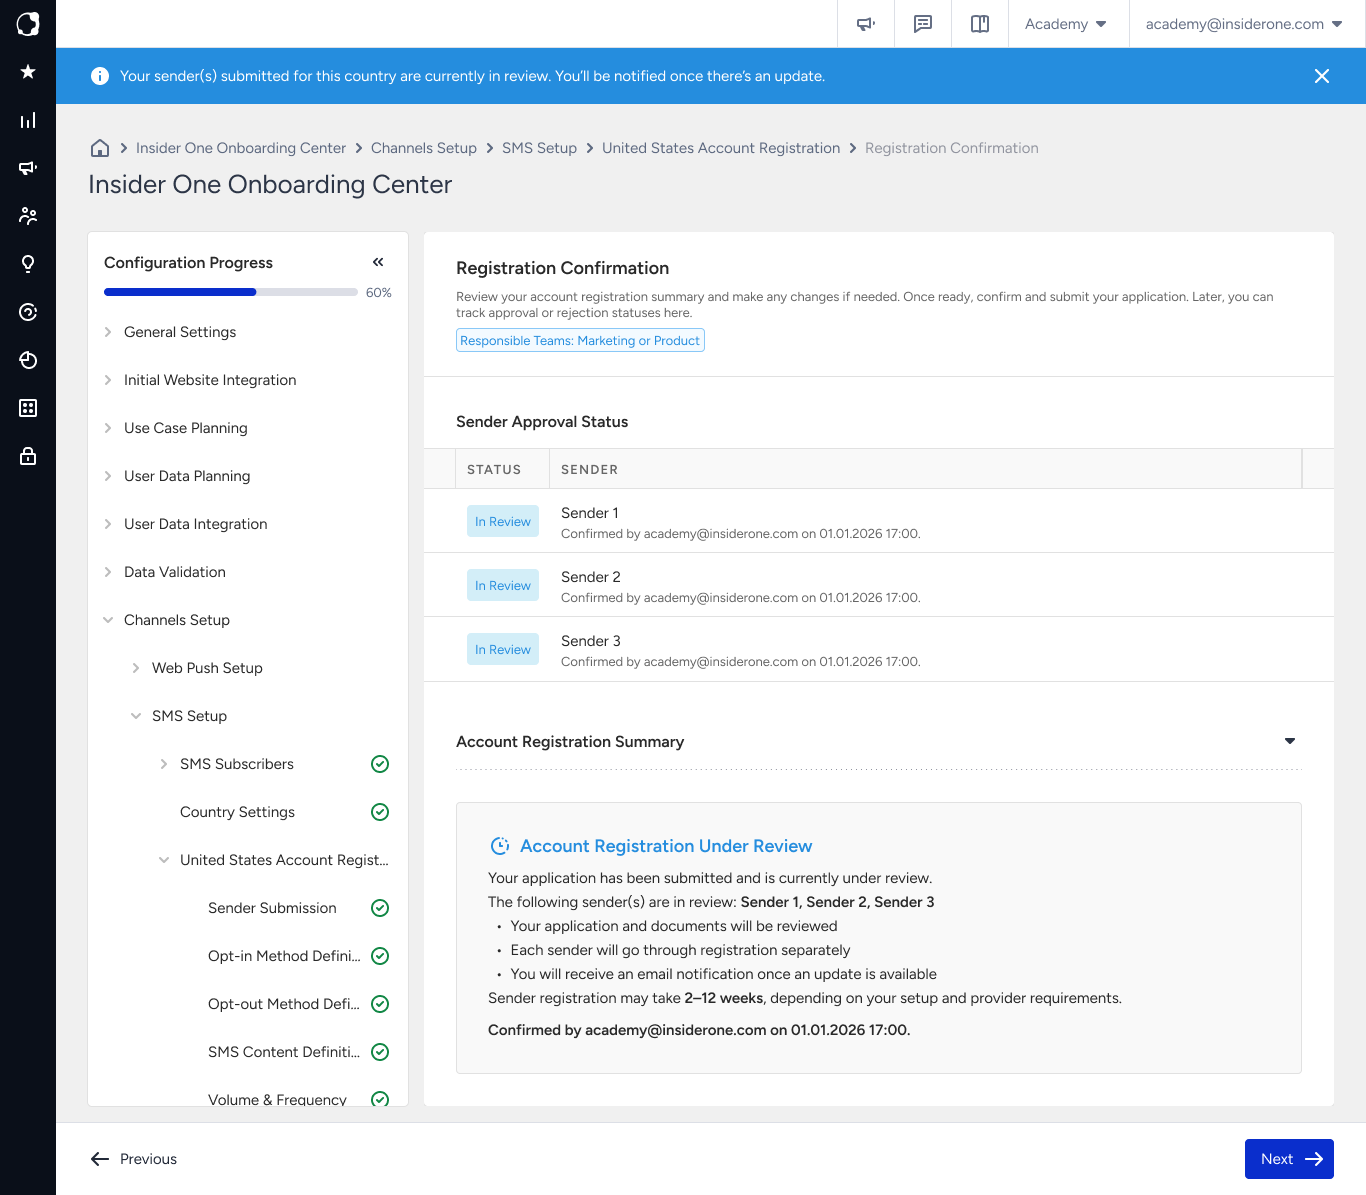Open the grid components sidebar icon
The width and height of the screenshot is (1366, 1195).
pyautogui.click(x=28, y=408)
